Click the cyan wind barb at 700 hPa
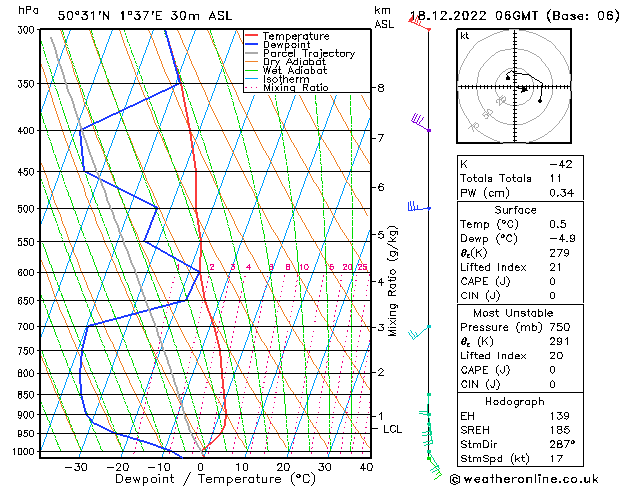Image resolution: width=629 pixels, height=486 pixels. coord(420,332)
